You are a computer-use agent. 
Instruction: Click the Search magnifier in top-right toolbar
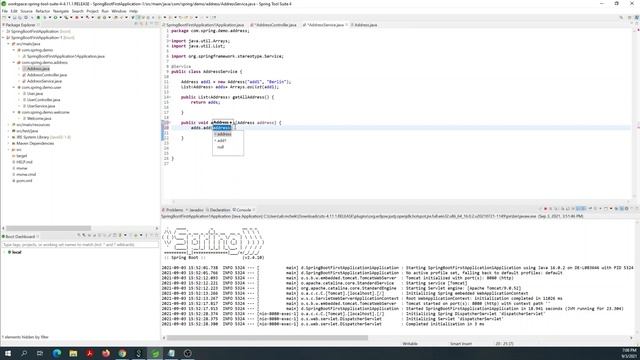[621, 18]
